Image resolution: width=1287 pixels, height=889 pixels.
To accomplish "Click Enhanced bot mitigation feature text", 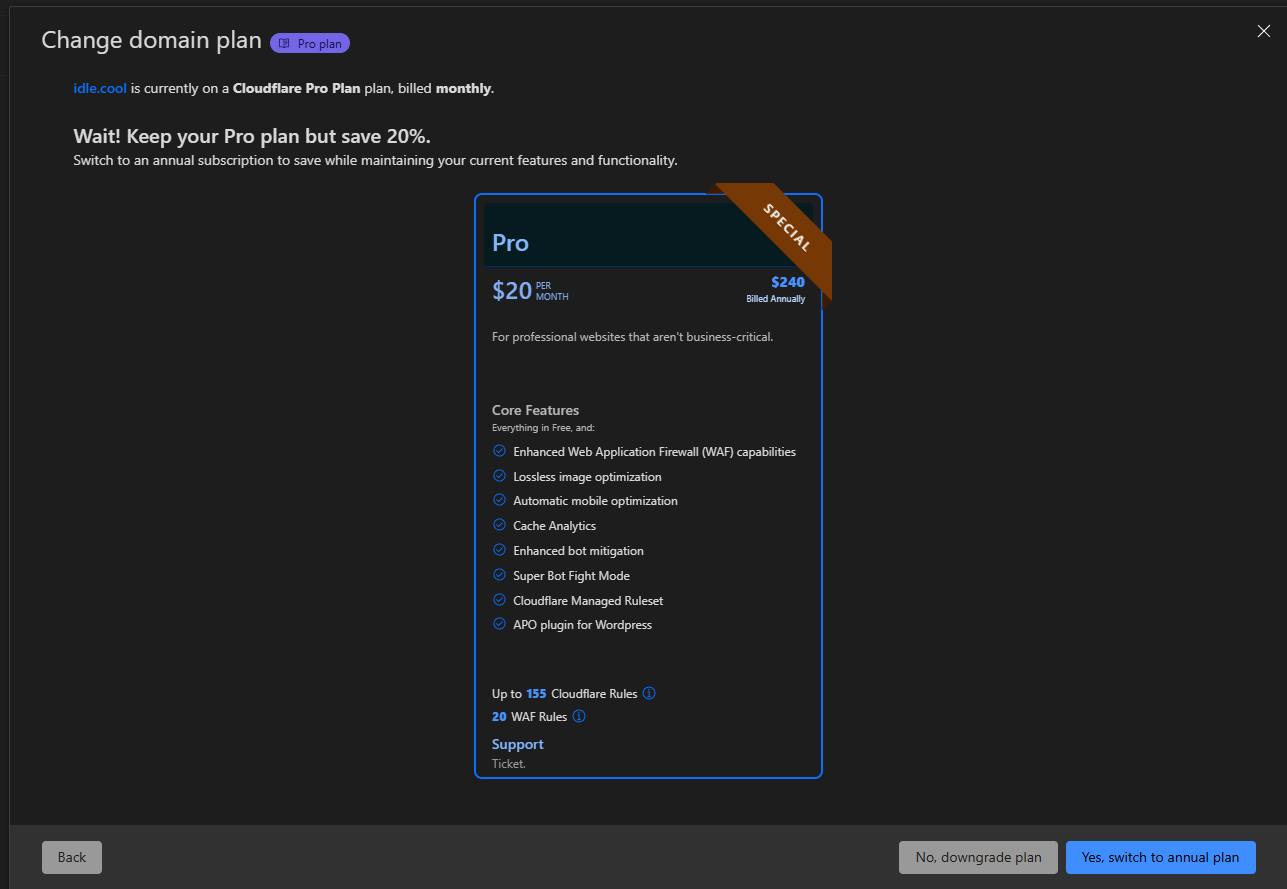I will coord(578,551).
